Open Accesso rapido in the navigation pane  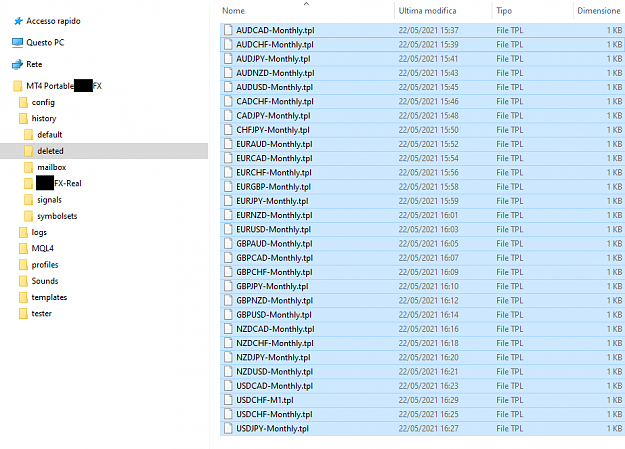53,21
